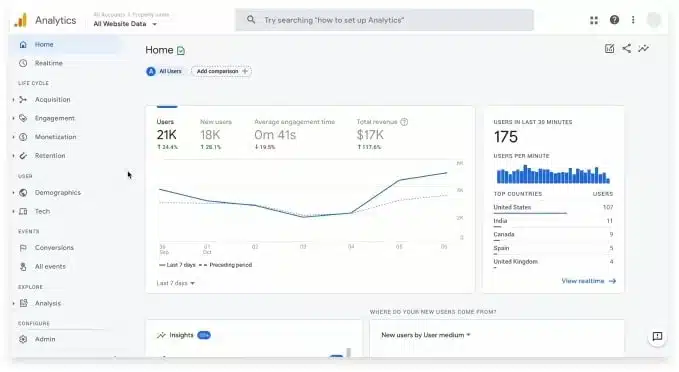Click the All events icon
Image resolution: width=679 pixels, height=372 pixels.
pos(23,267)
